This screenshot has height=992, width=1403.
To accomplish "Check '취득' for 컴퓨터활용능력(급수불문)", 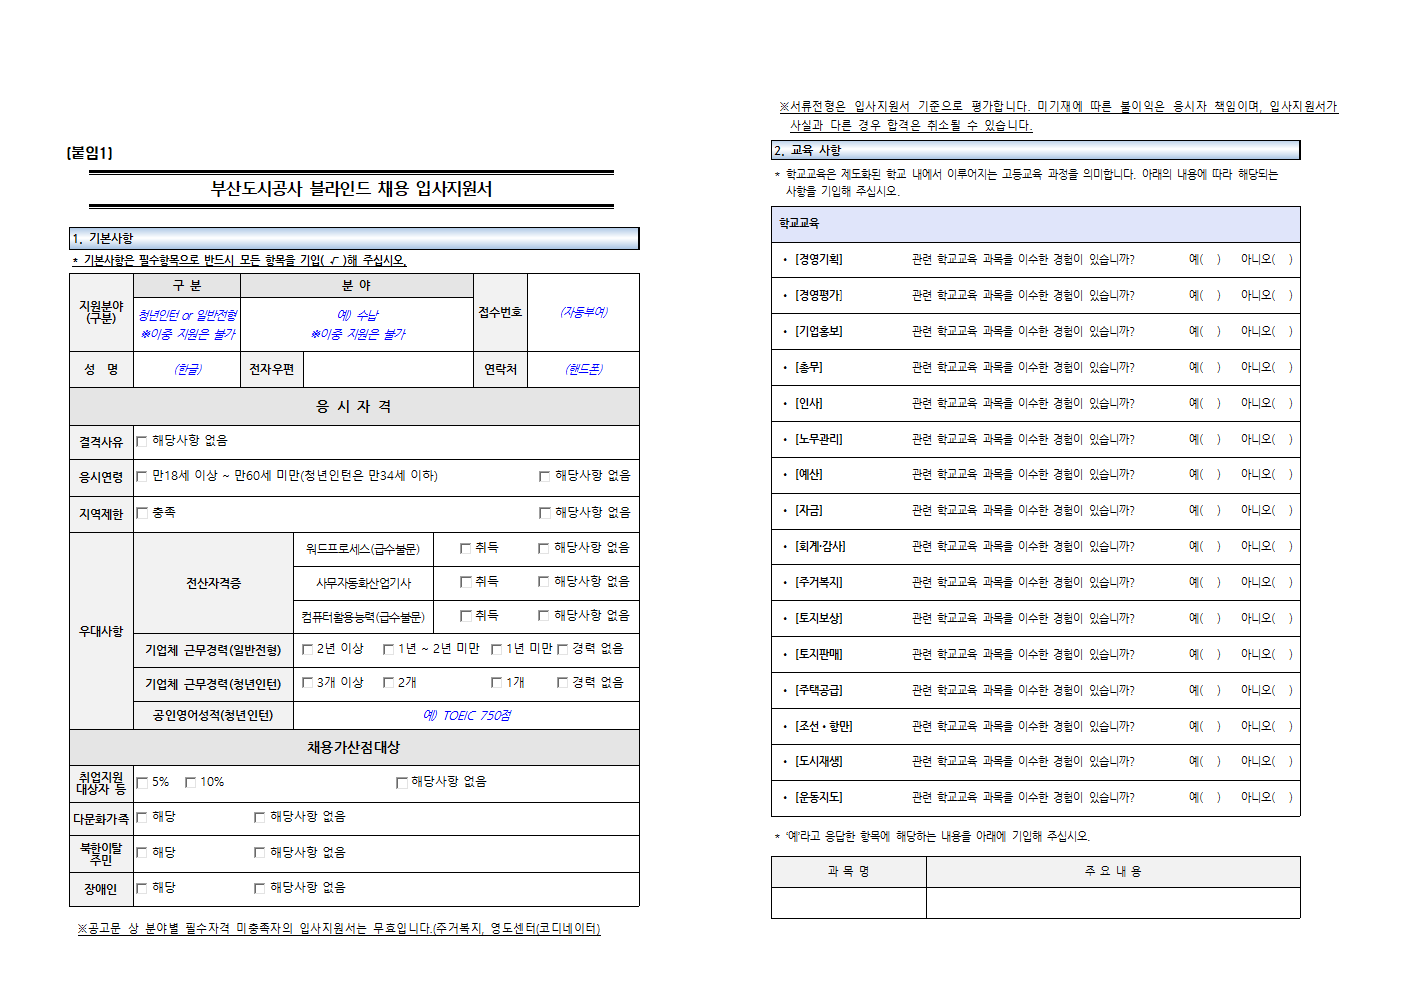I will click(x=465, y=616).
